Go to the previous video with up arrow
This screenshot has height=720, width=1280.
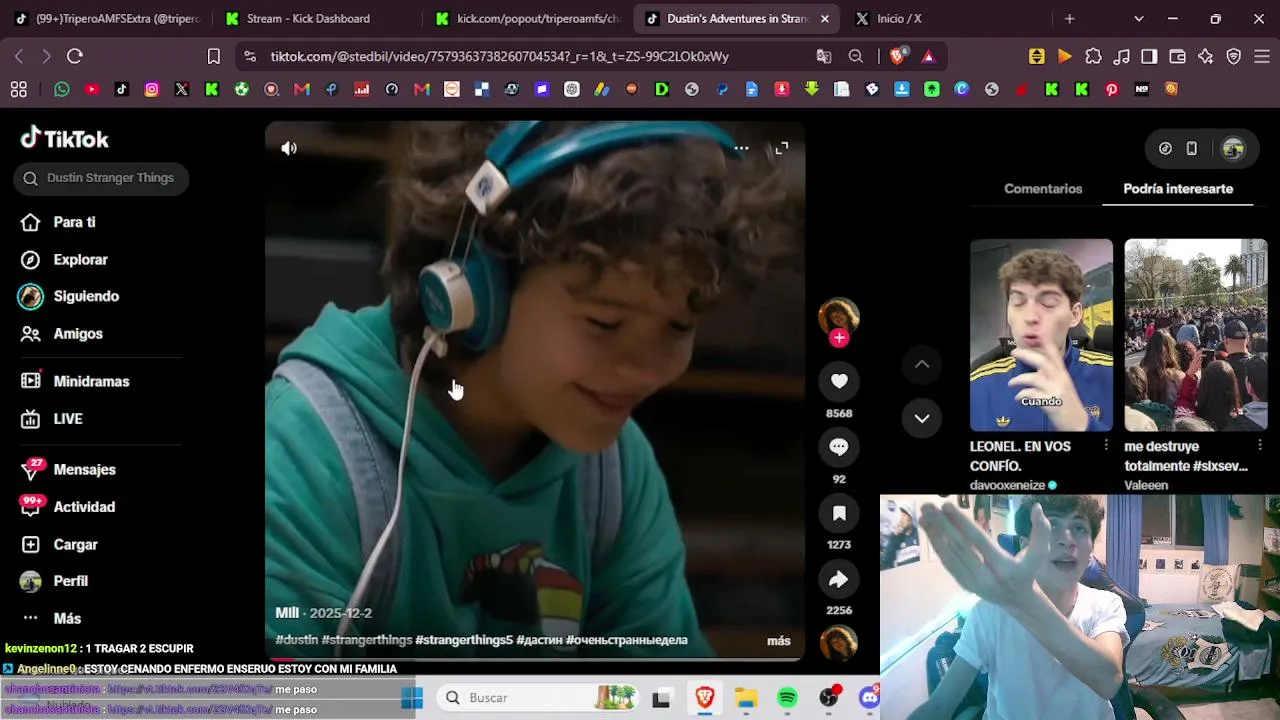tap(922, 365)
